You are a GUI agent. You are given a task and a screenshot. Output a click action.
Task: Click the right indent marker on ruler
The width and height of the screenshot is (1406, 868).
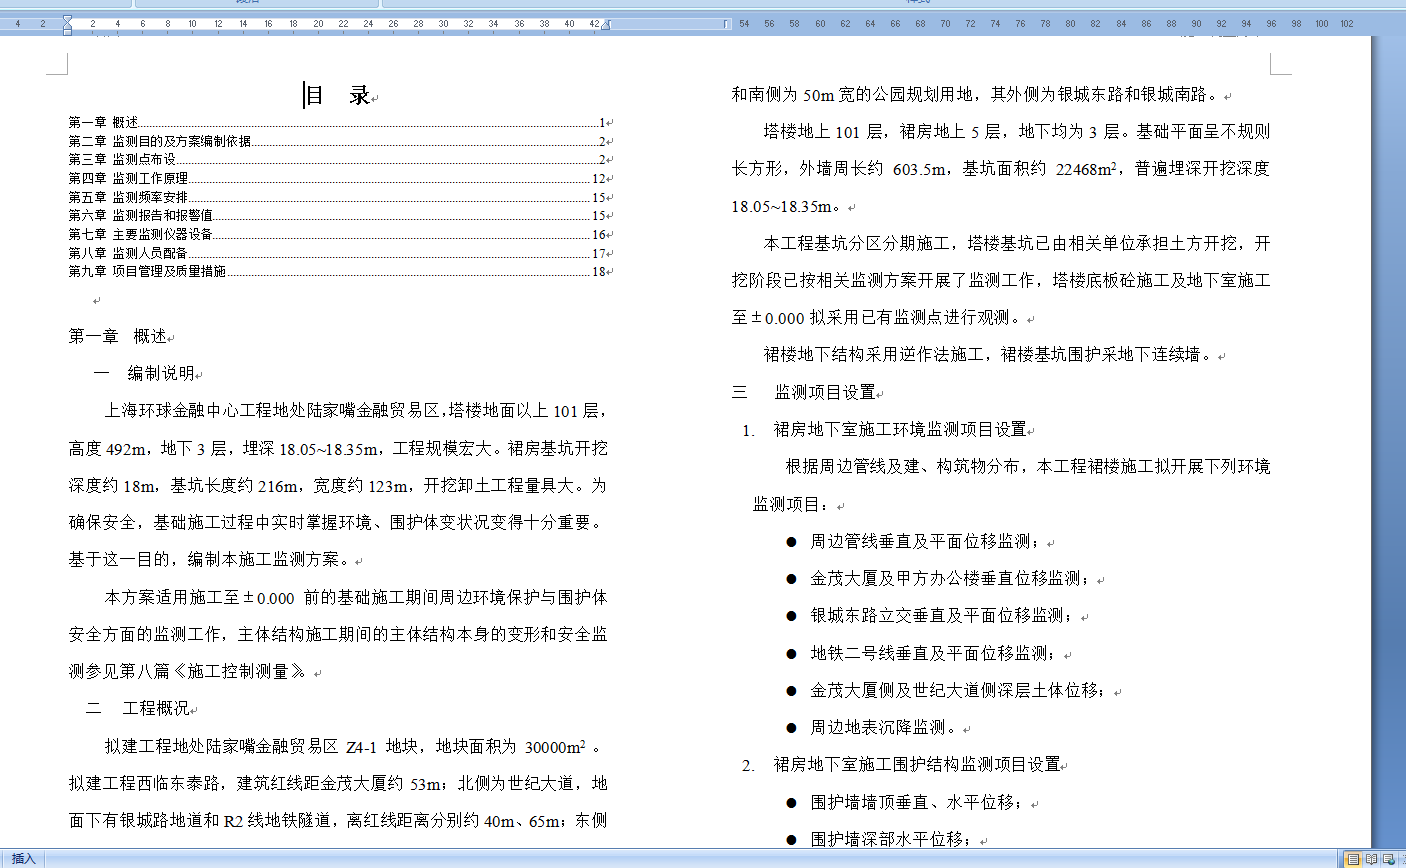605,26
